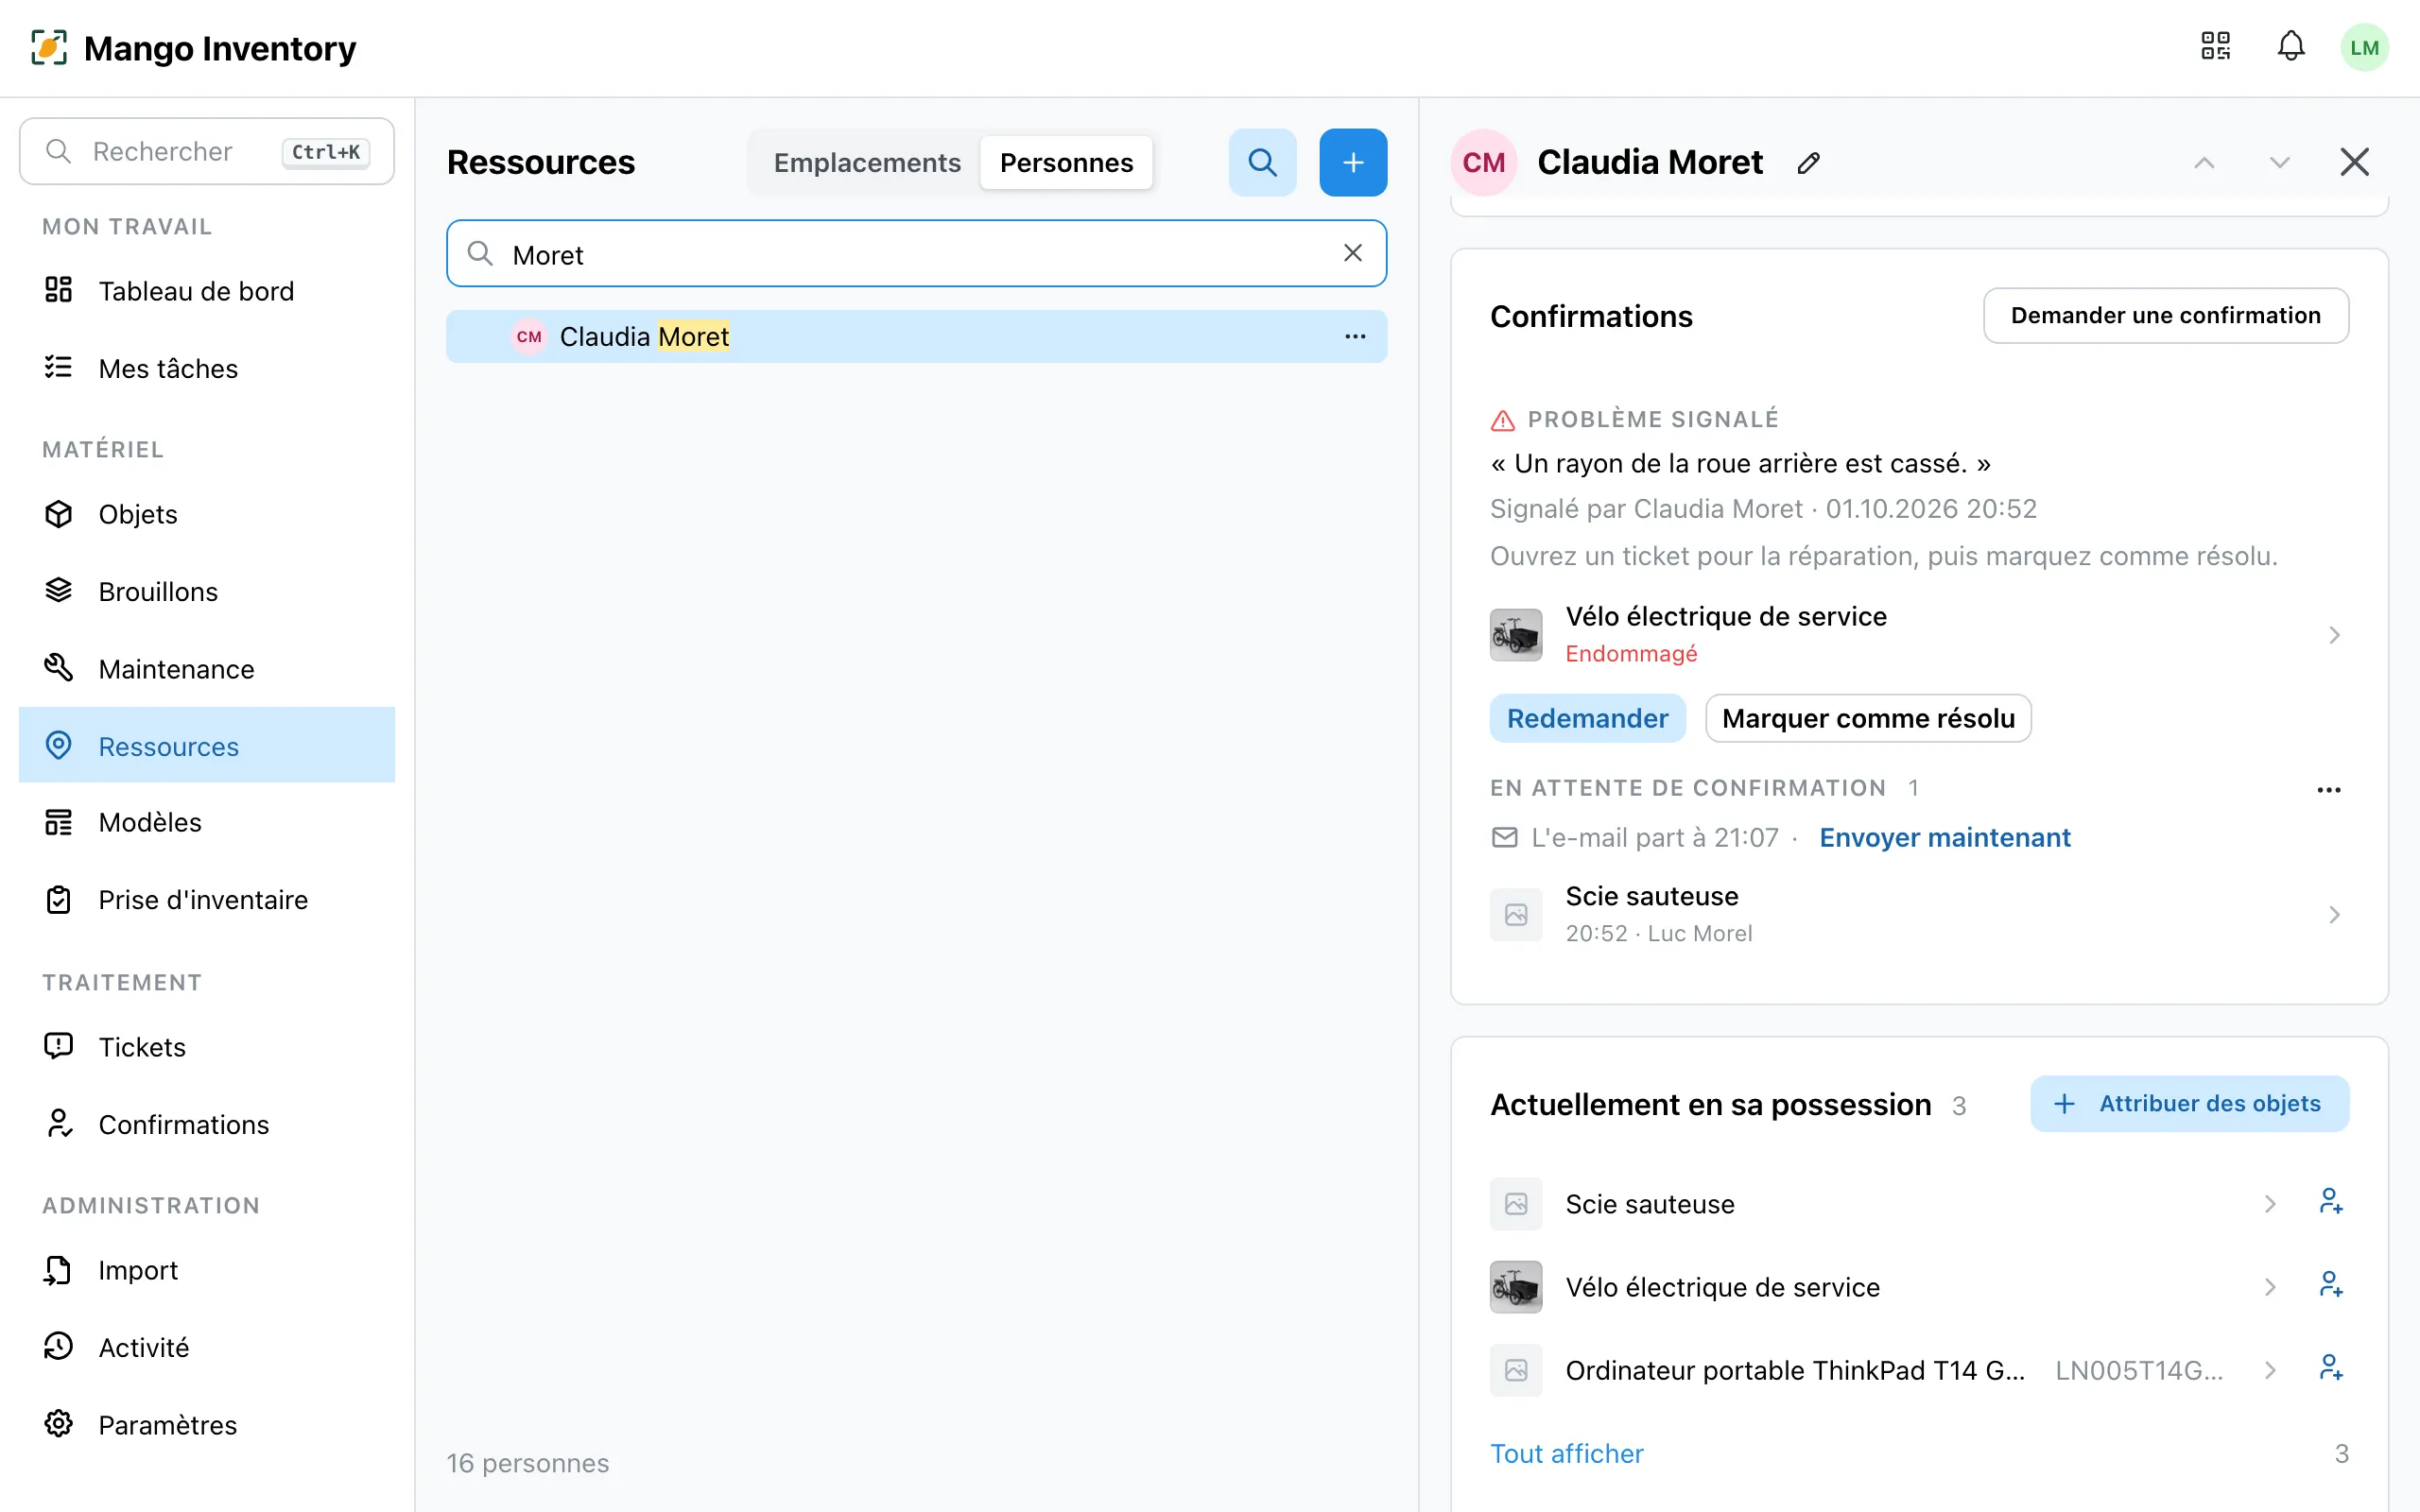Open Prise d'inventaire in the sidebar
Viewport: 2420px width, 1512px height.
coord(207,900)
